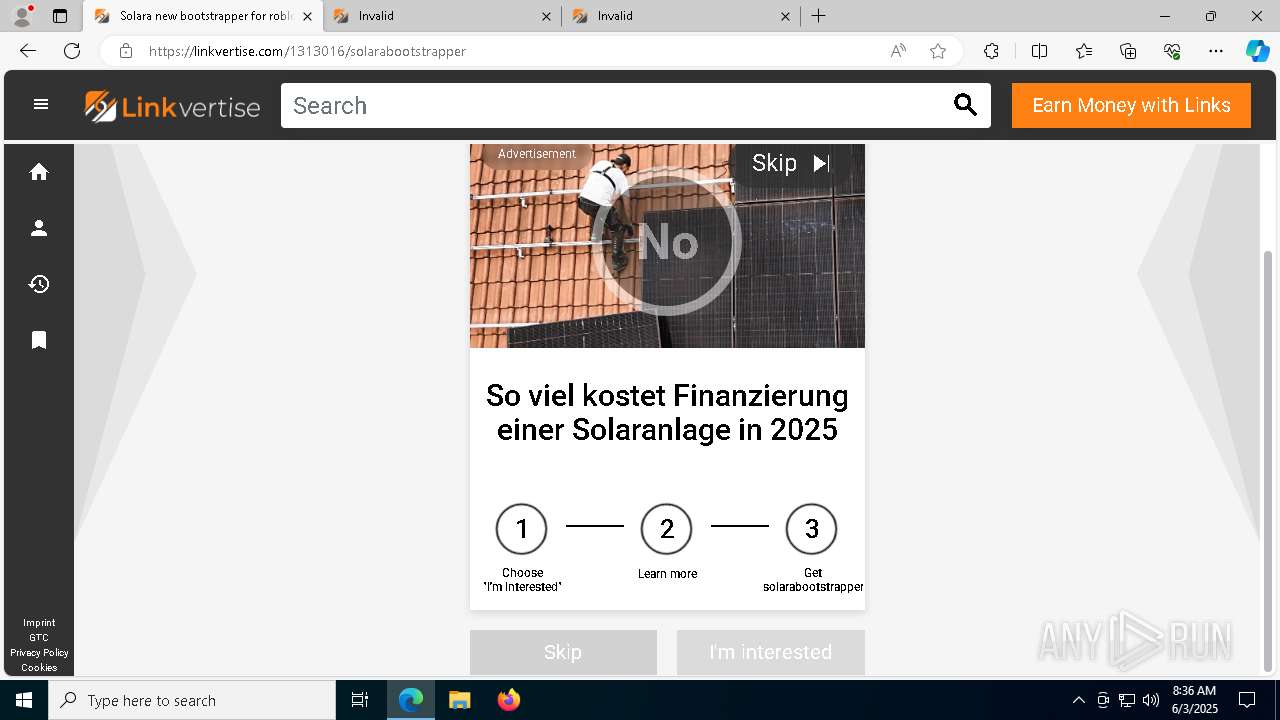
Task: Click the solar panel ad image
Action: [667, 246]
